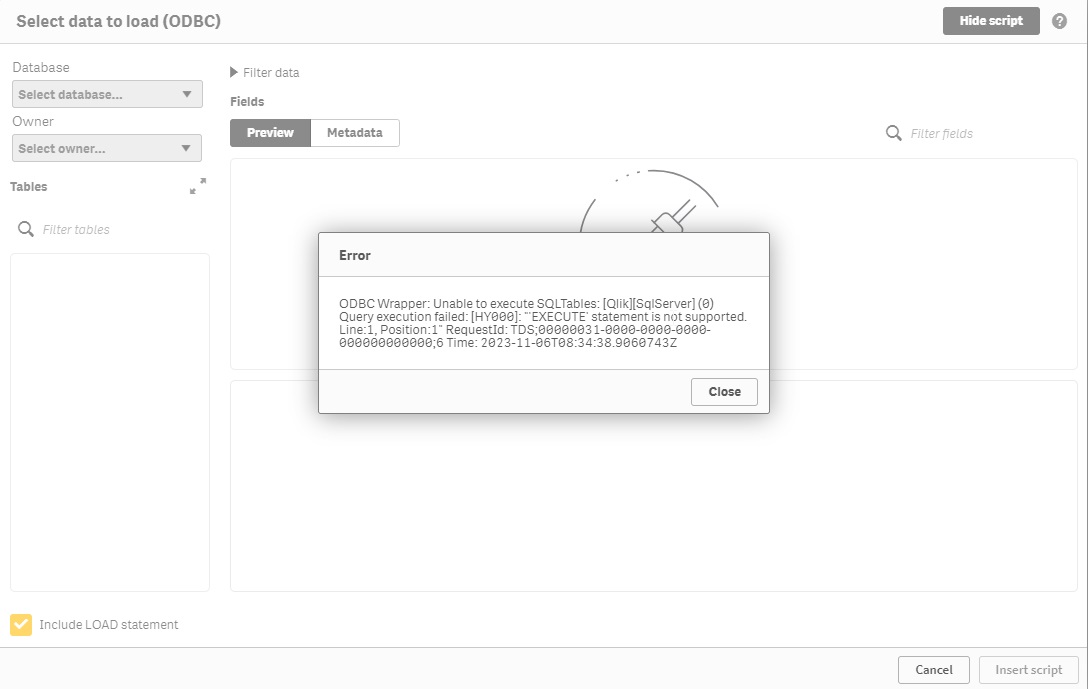
Task: Expand the Tables panel with arrows icon
Action: [x=198, y=186]
